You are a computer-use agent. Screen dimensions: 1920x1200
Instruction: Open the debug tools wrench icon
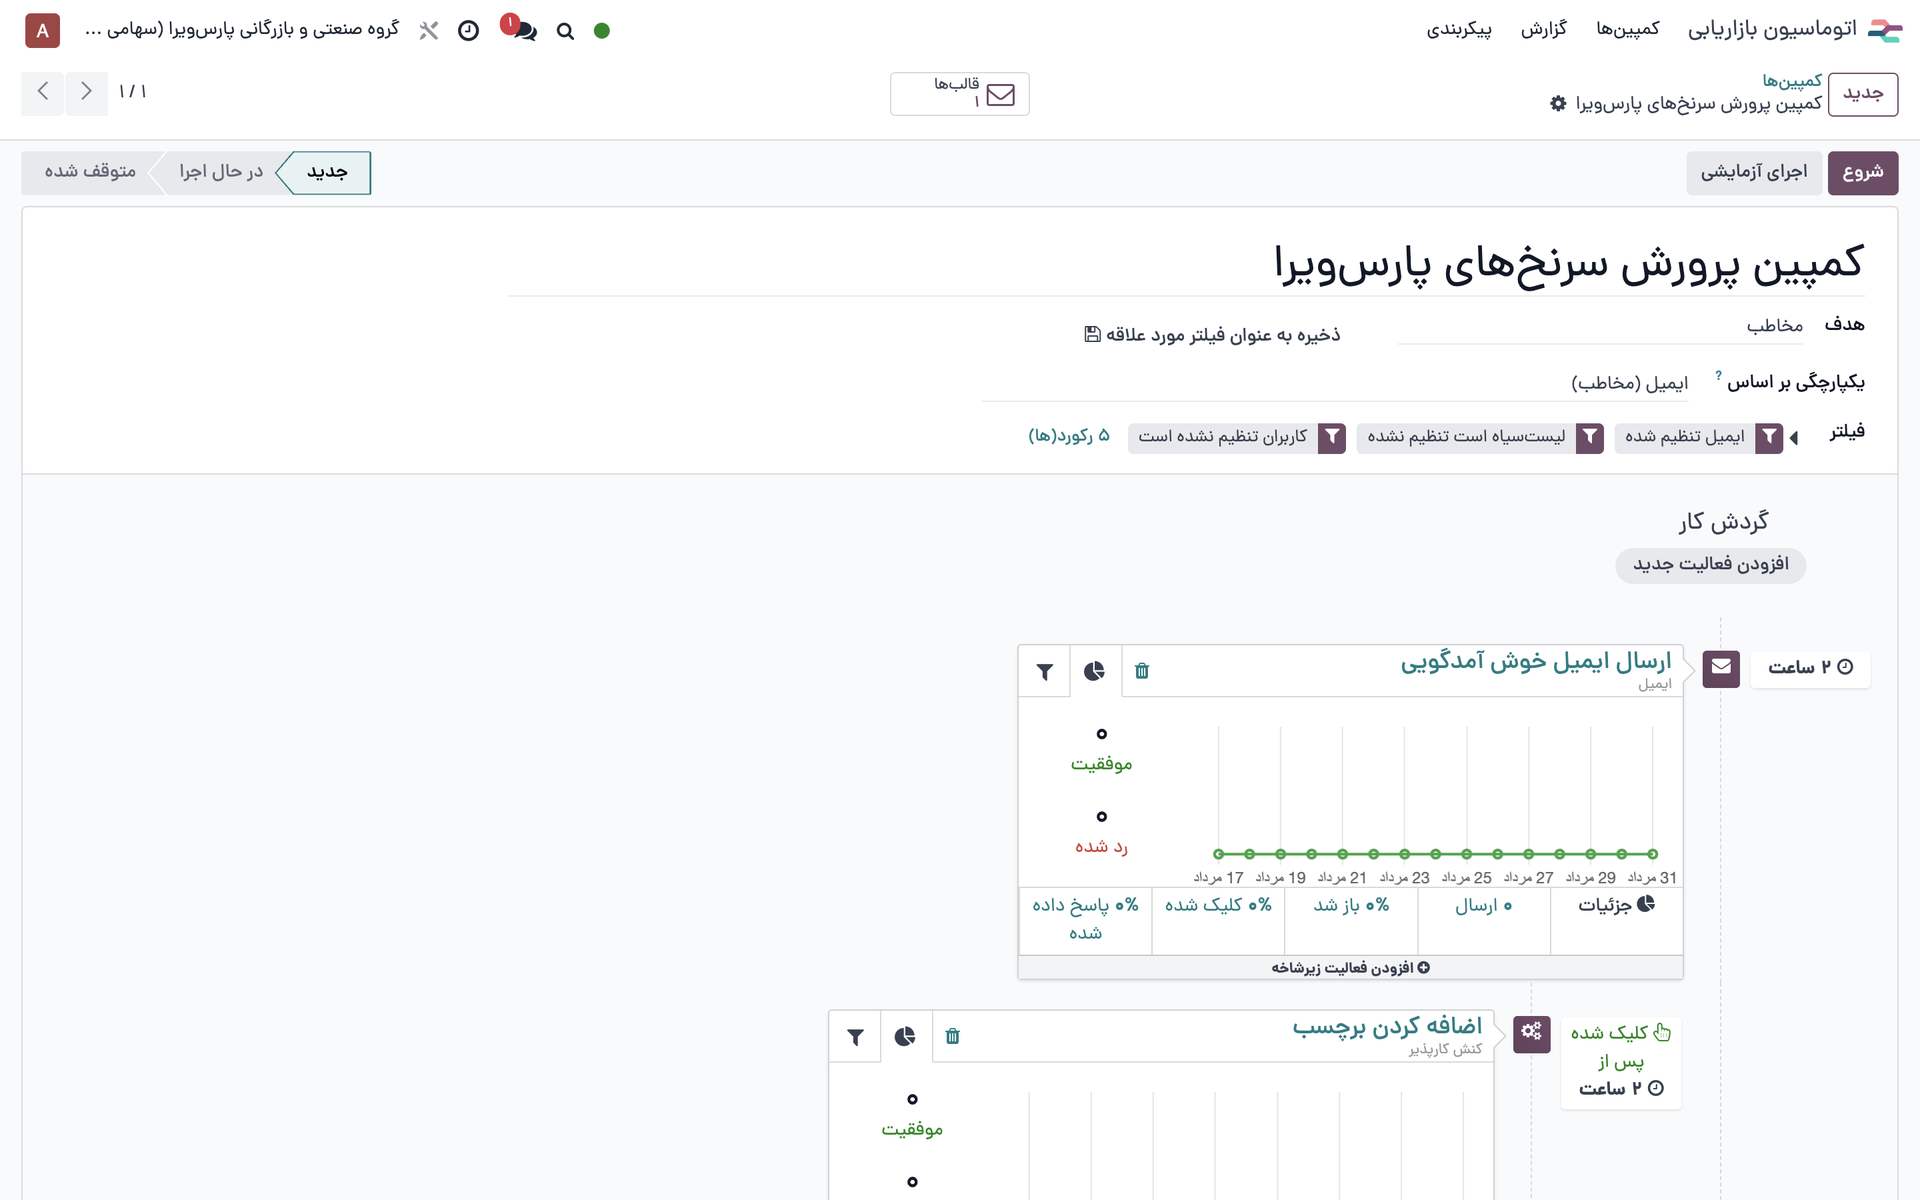(429, 31)
